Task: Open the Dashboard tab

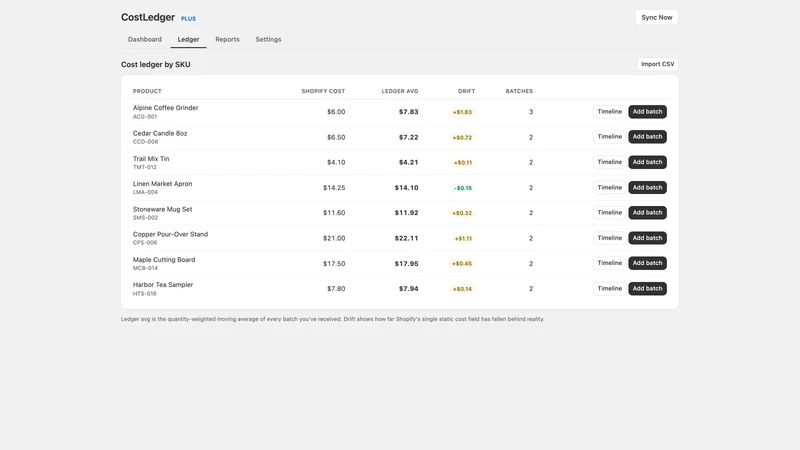Action: click(x=144, y=39)
